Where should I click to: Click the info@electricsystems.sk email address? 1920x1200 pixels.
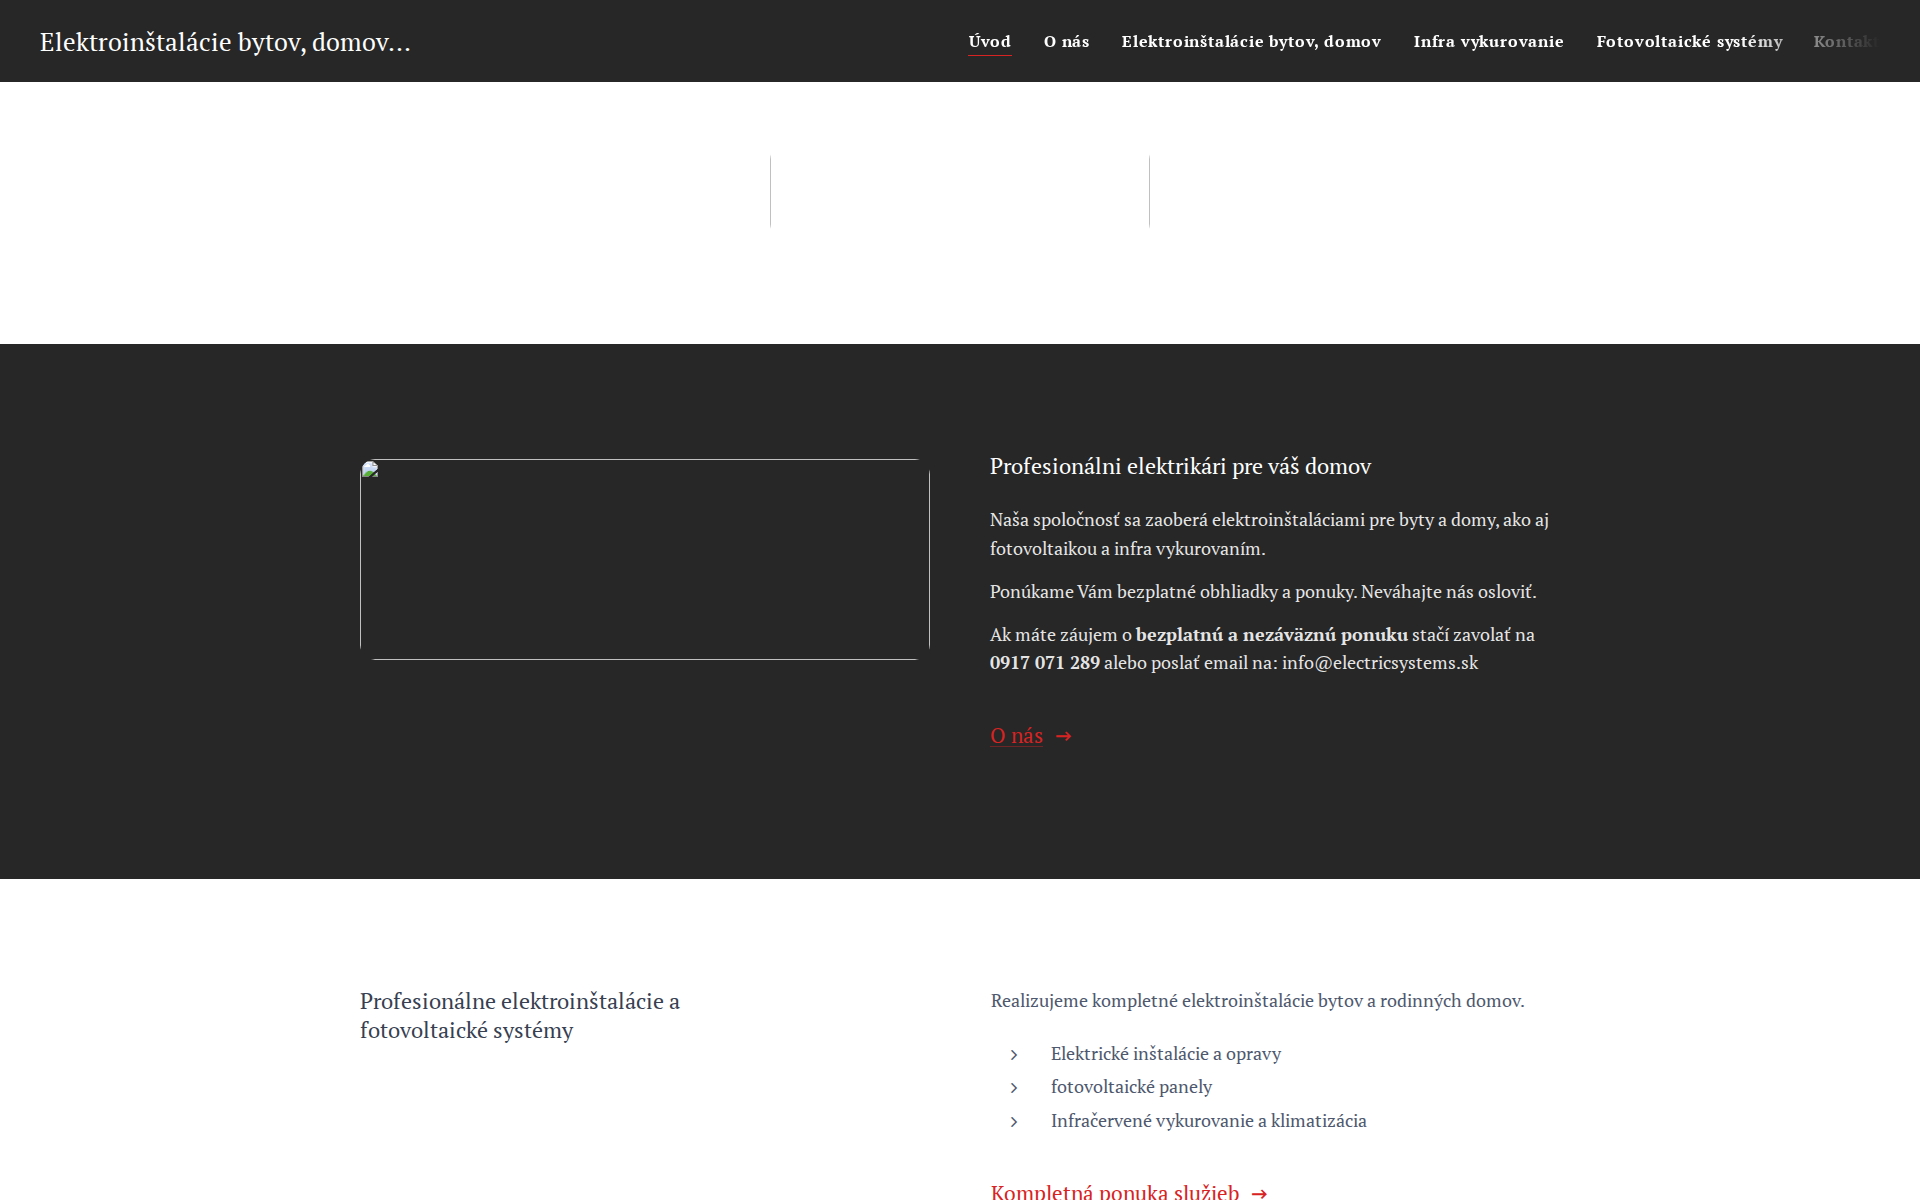click(1380, 662)
